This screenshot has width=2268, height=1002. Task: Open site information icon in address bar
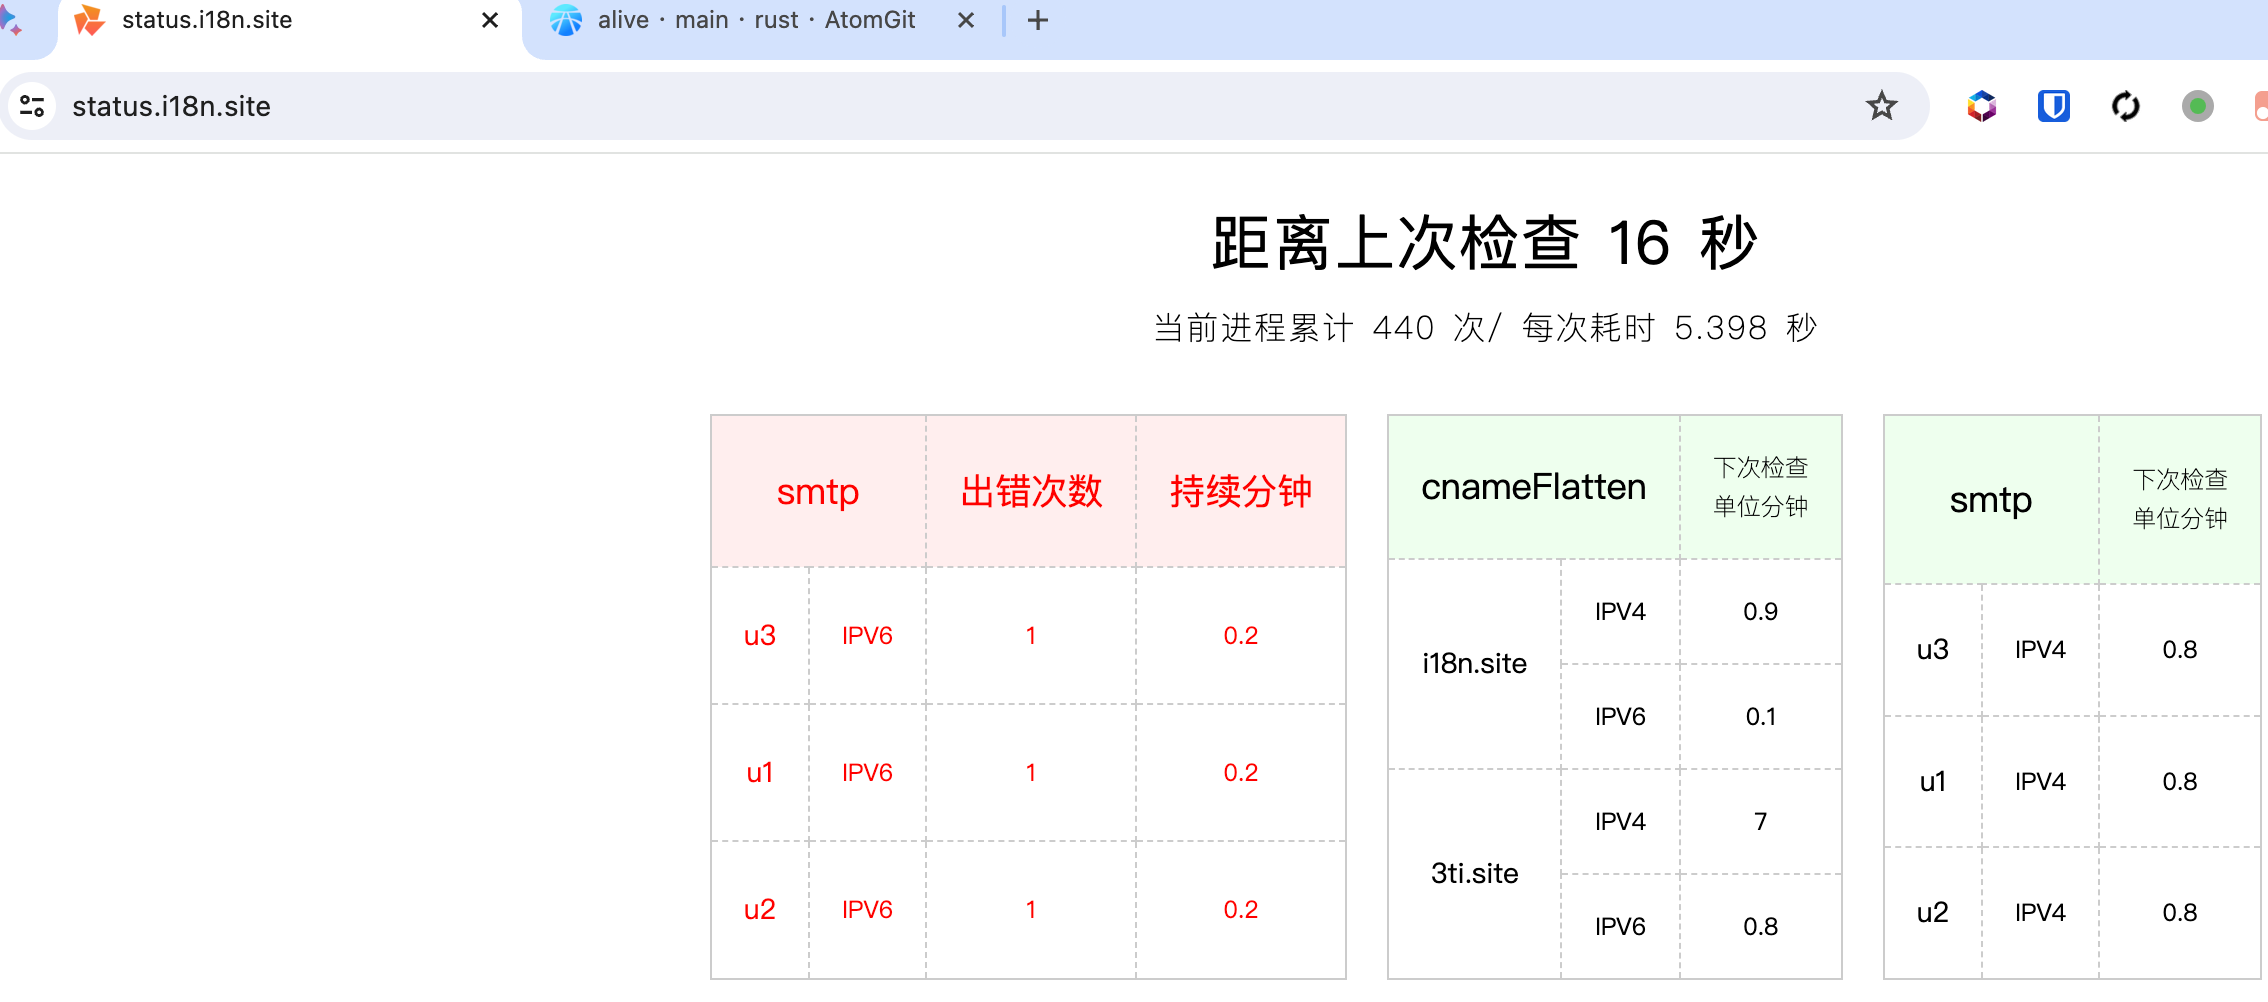[x=33, y=106]
